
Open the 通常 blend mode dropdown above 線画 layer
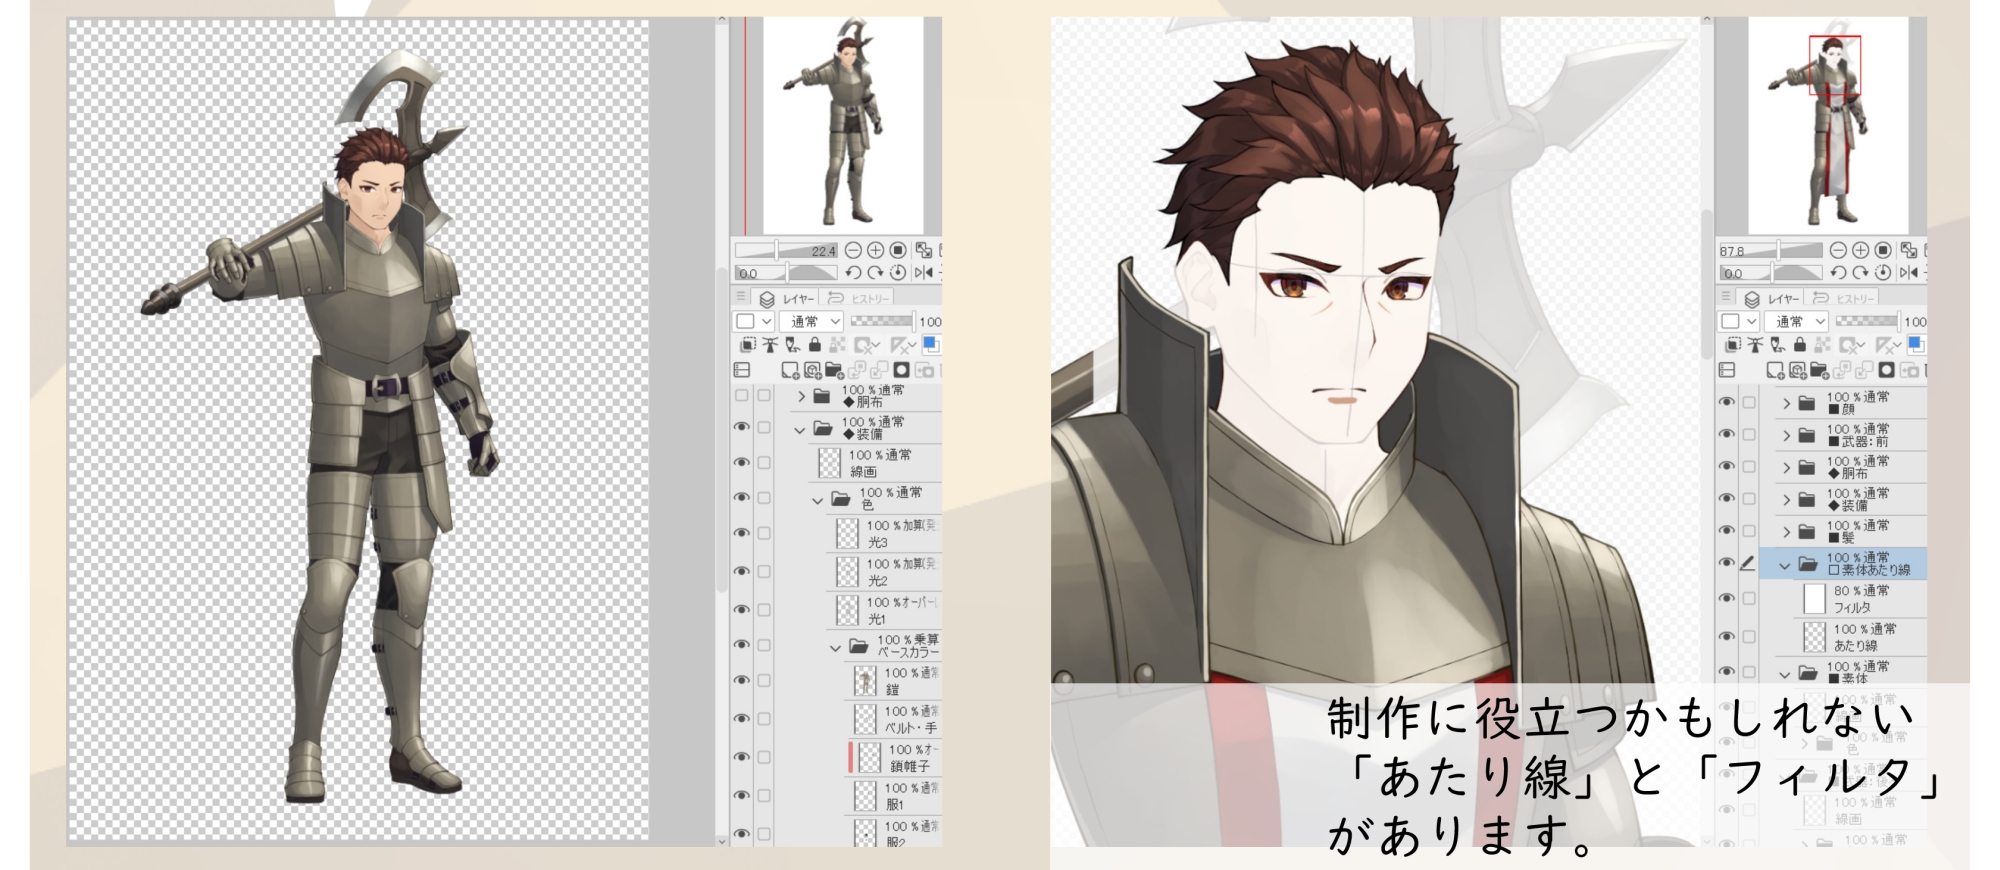(810, 321)
